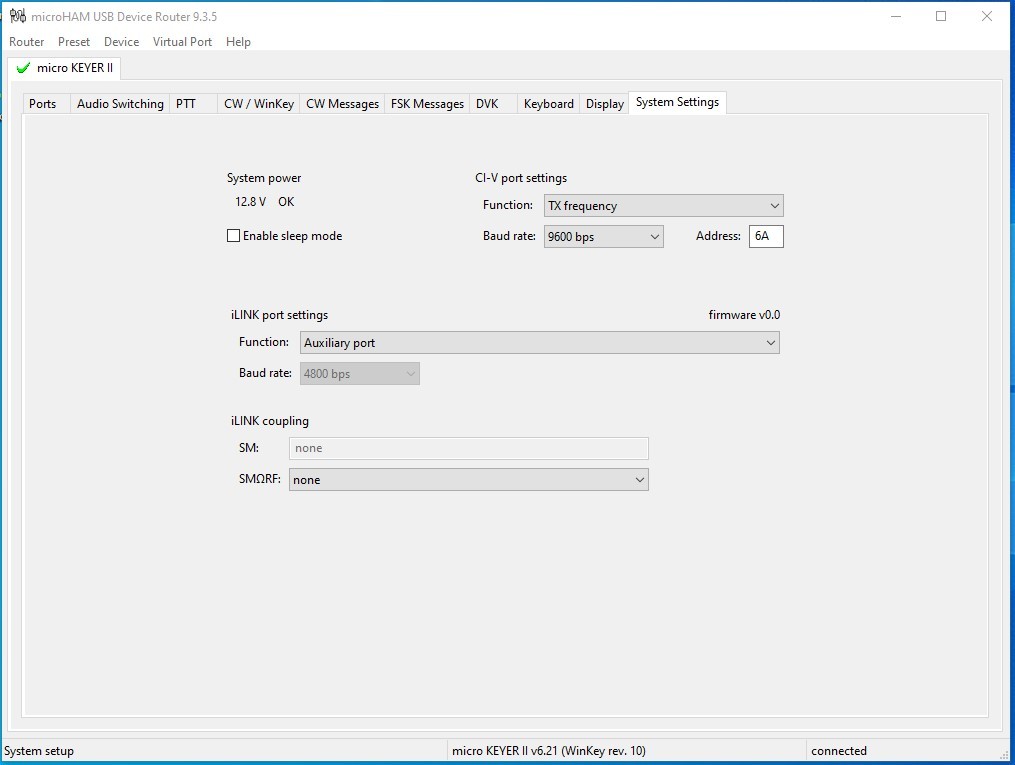Open the CW / WinKey tab
The height and width of the screenshot is (765, 1015).
coord(259,104)
